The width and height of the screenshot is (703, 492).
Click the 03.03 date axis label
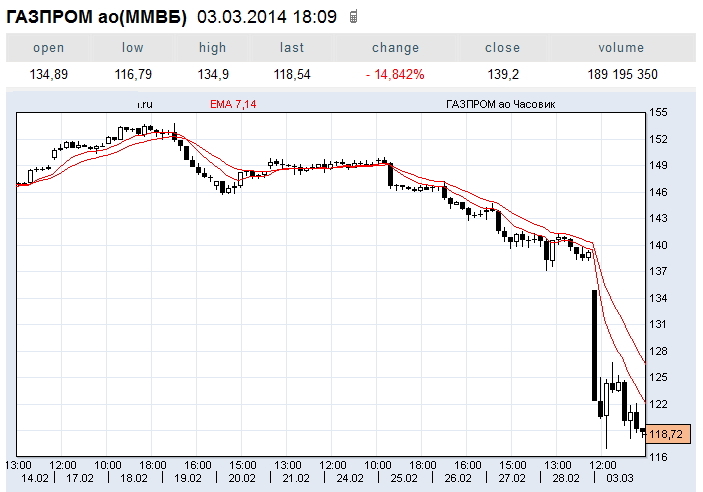[620, 478]
